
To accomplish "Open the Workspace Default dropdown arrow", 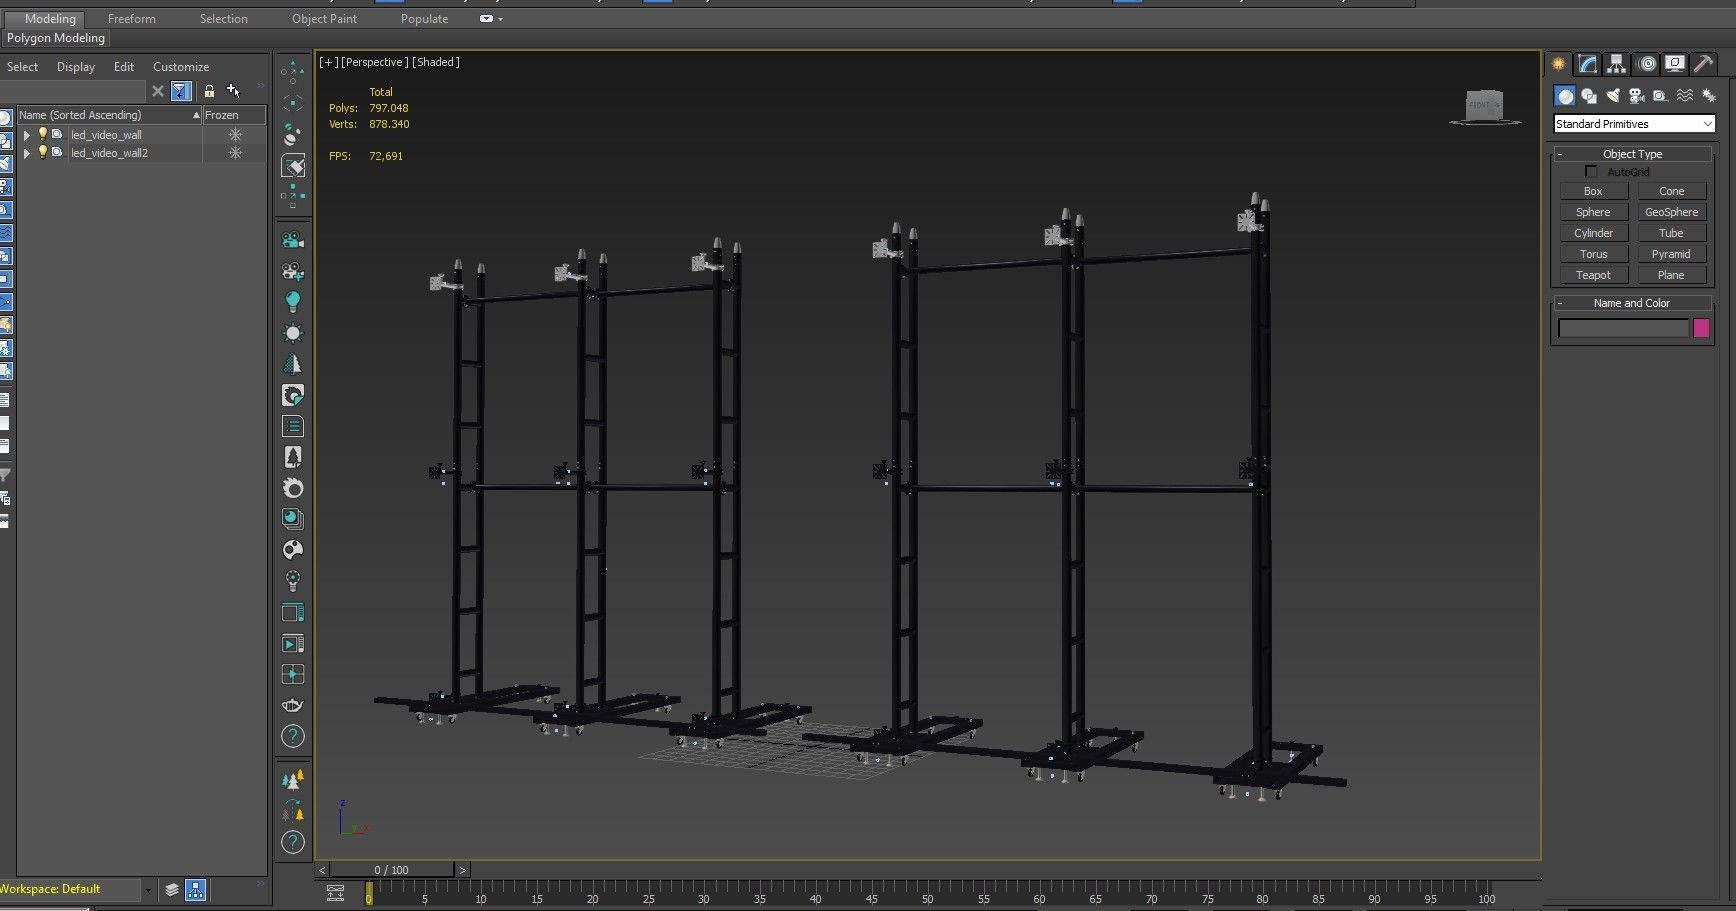I will point(148,890).
